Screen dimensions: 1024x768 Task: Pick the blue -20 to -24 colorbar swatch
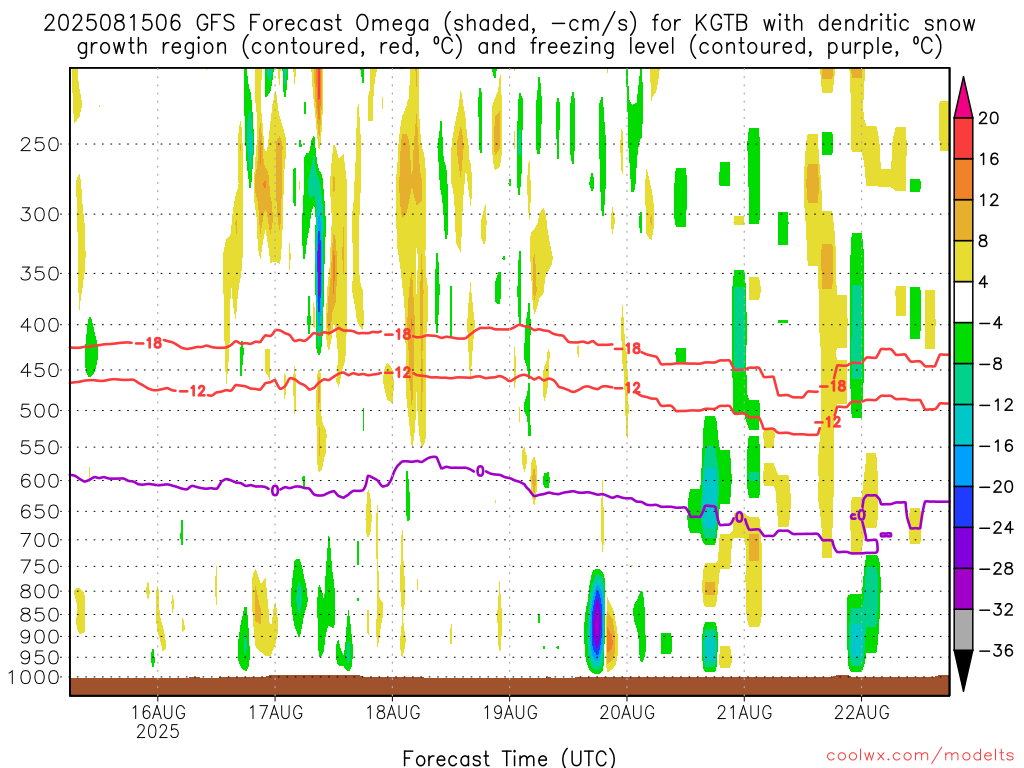click(963, 507)
